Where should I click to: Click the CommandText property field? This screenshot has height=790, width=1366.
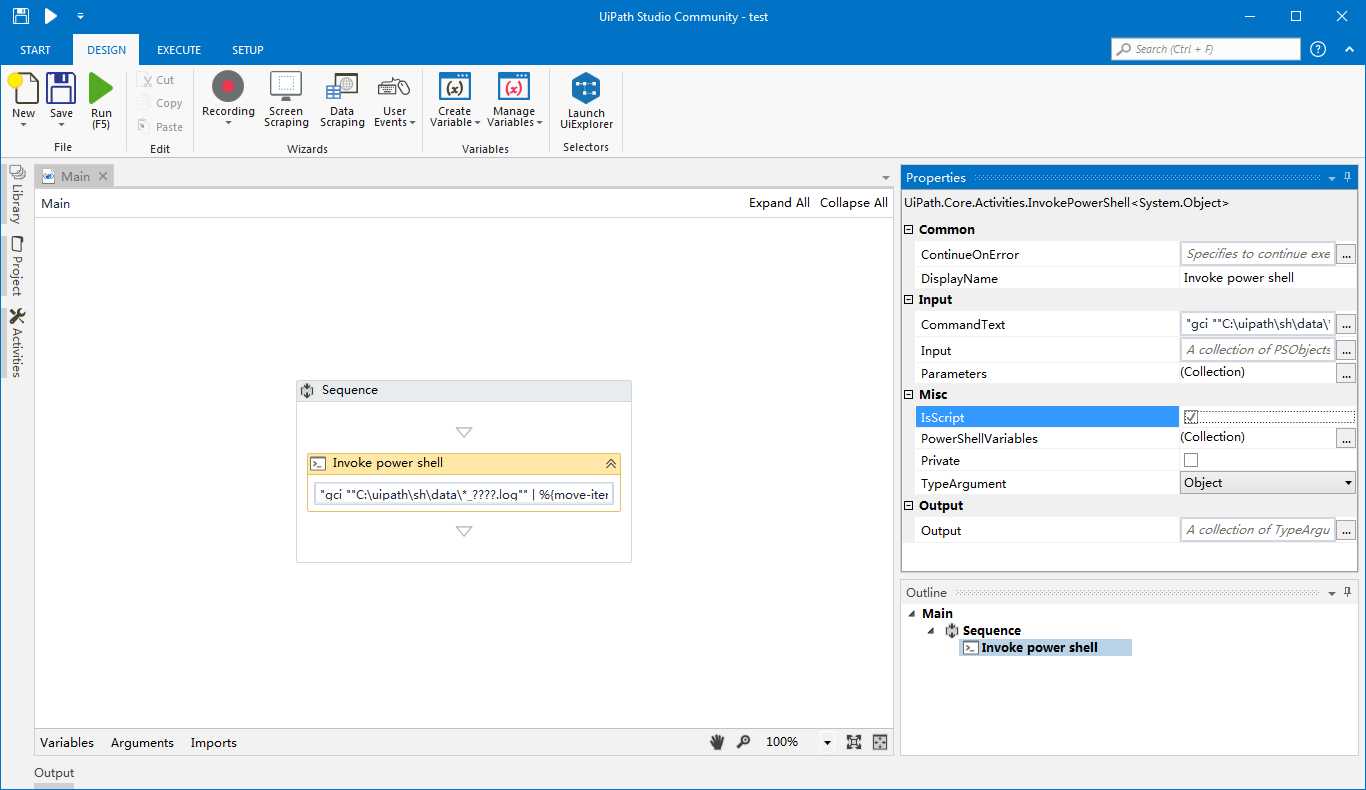pyautogui.click(x=1258, y=324)
